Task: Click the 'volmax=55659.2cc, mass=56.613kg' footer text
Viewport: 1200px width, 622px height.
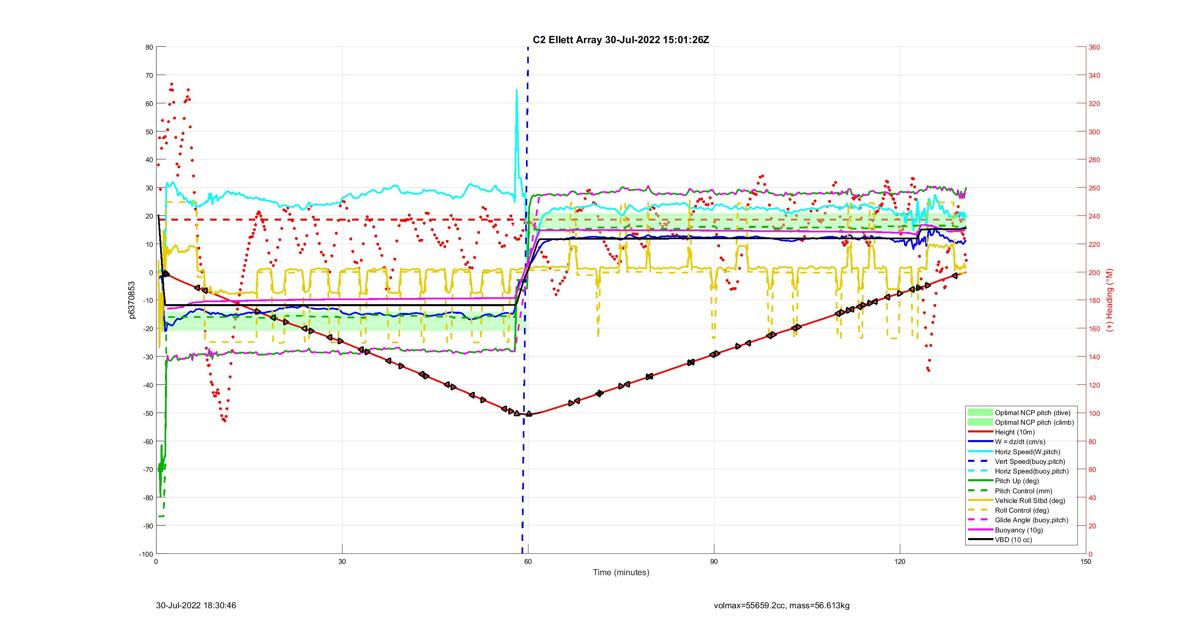Action: coord(781,605)
